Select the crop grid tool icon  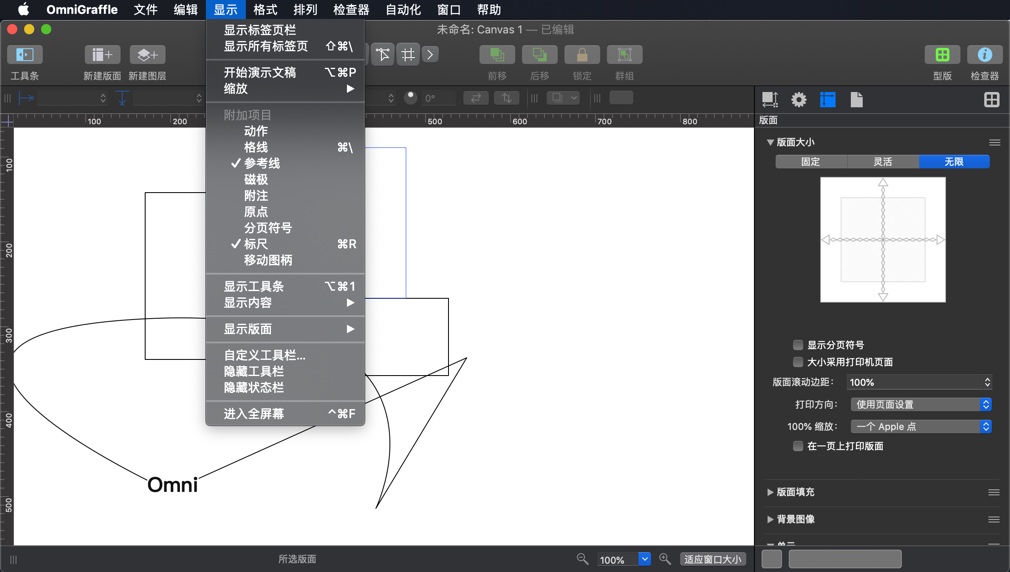408,55
